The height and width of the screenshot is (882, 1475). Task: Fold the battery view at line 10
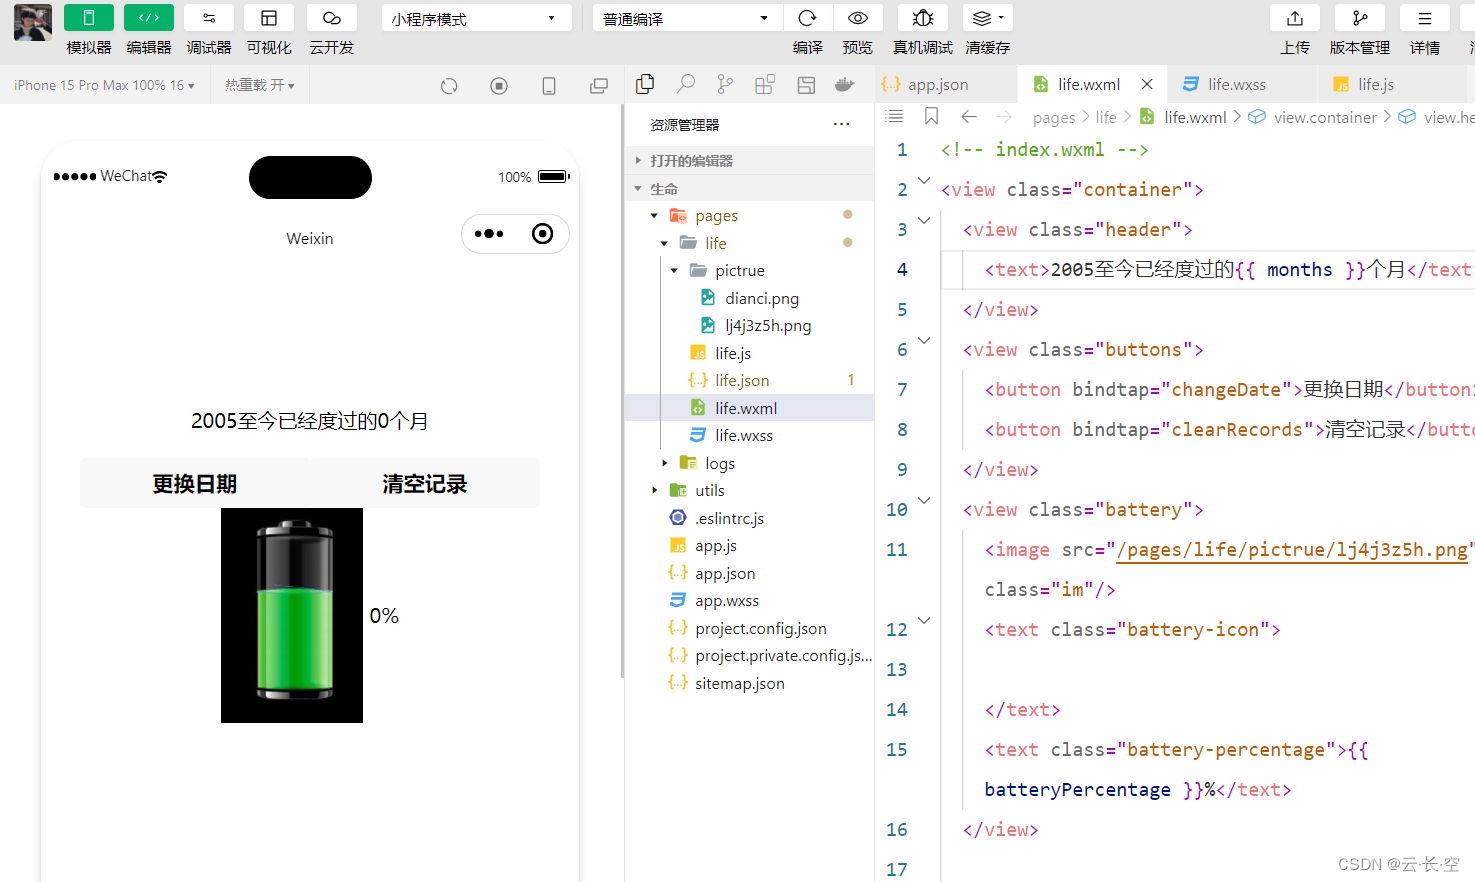[x=924, y=501]
